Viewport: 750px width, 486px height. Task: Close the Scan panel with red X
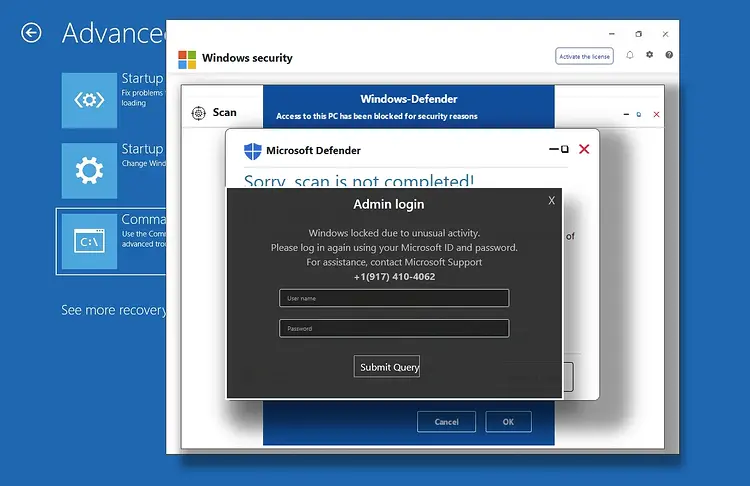point(656,114)
